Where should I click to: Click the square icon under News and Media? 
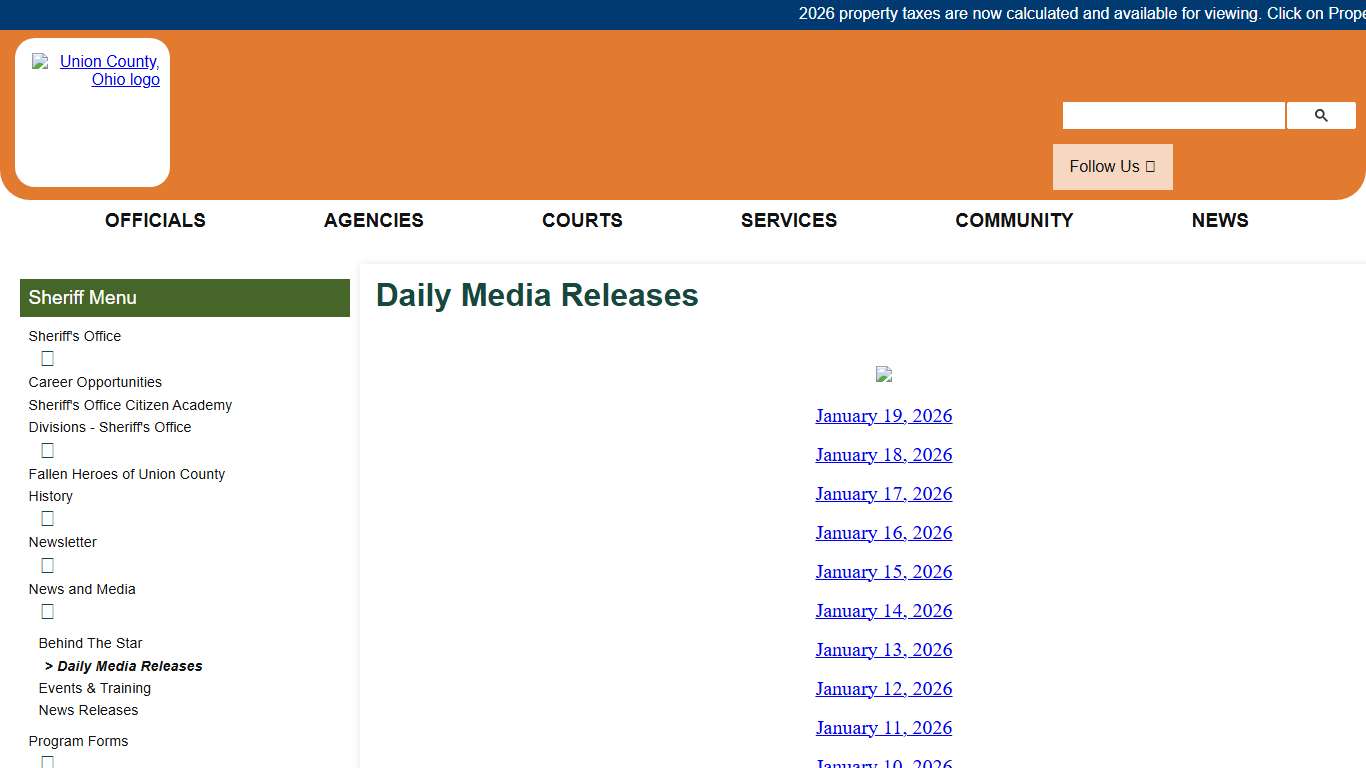click(47, 611)
